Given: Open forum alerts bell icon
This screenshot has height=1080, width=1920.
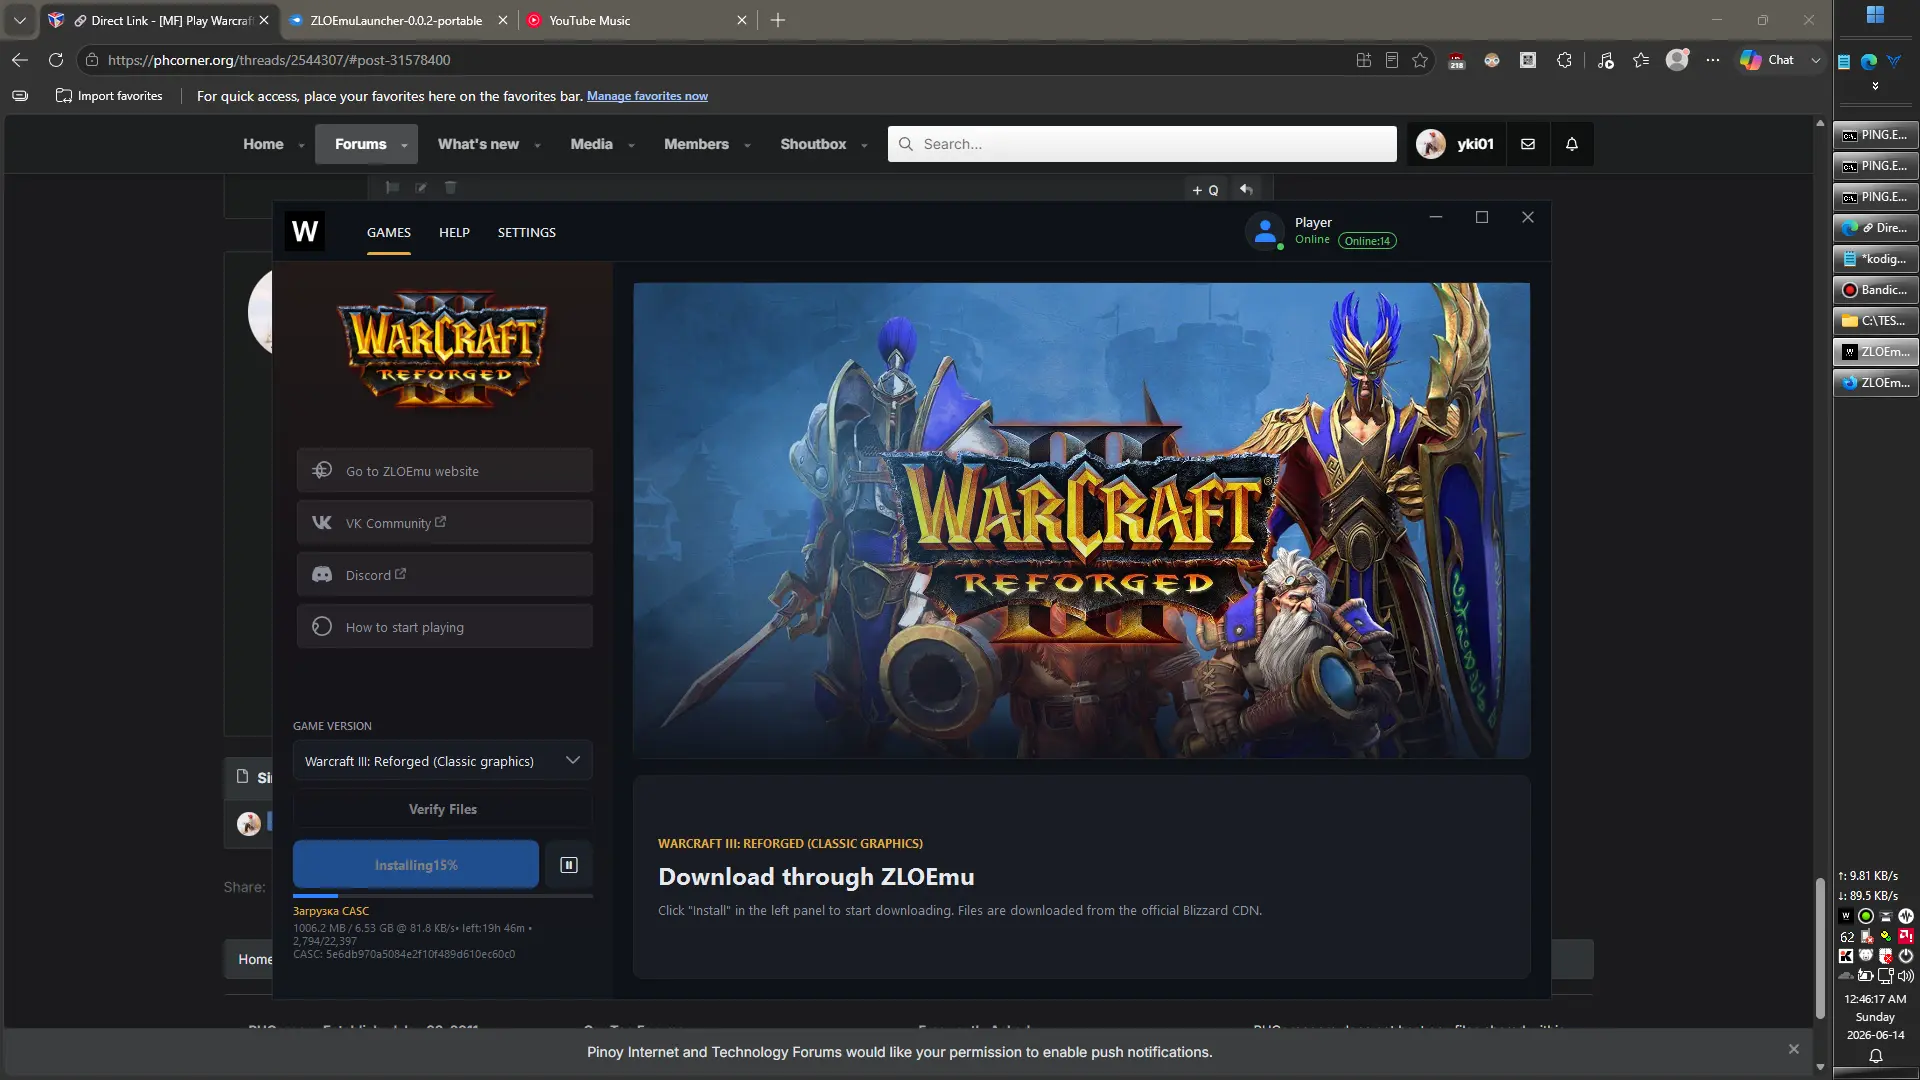Looking at the screenshot, I should pyautogui.click(x=1572, y=144).
